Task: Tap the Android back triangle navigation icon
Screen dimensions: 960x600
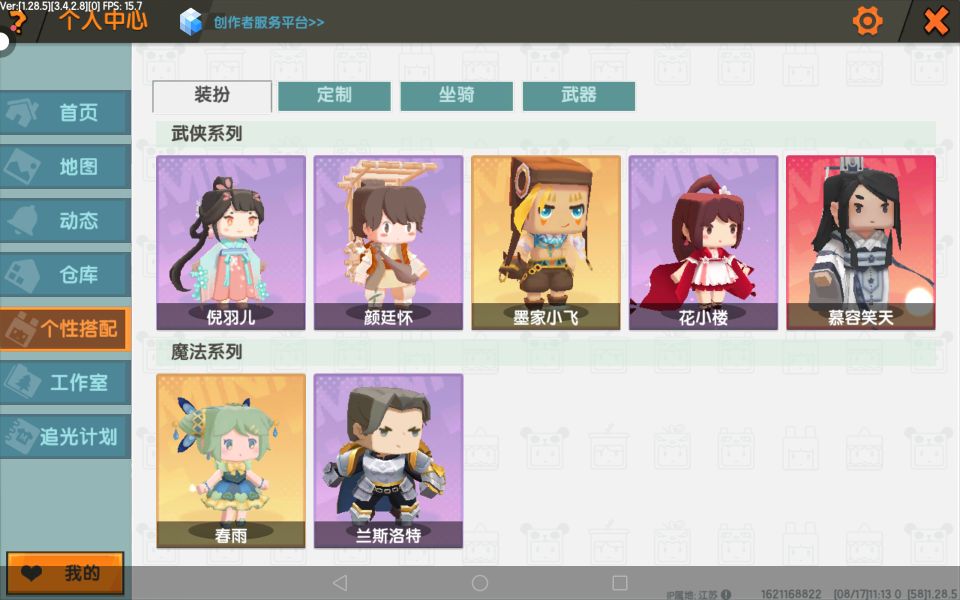Action: (340, 583)
